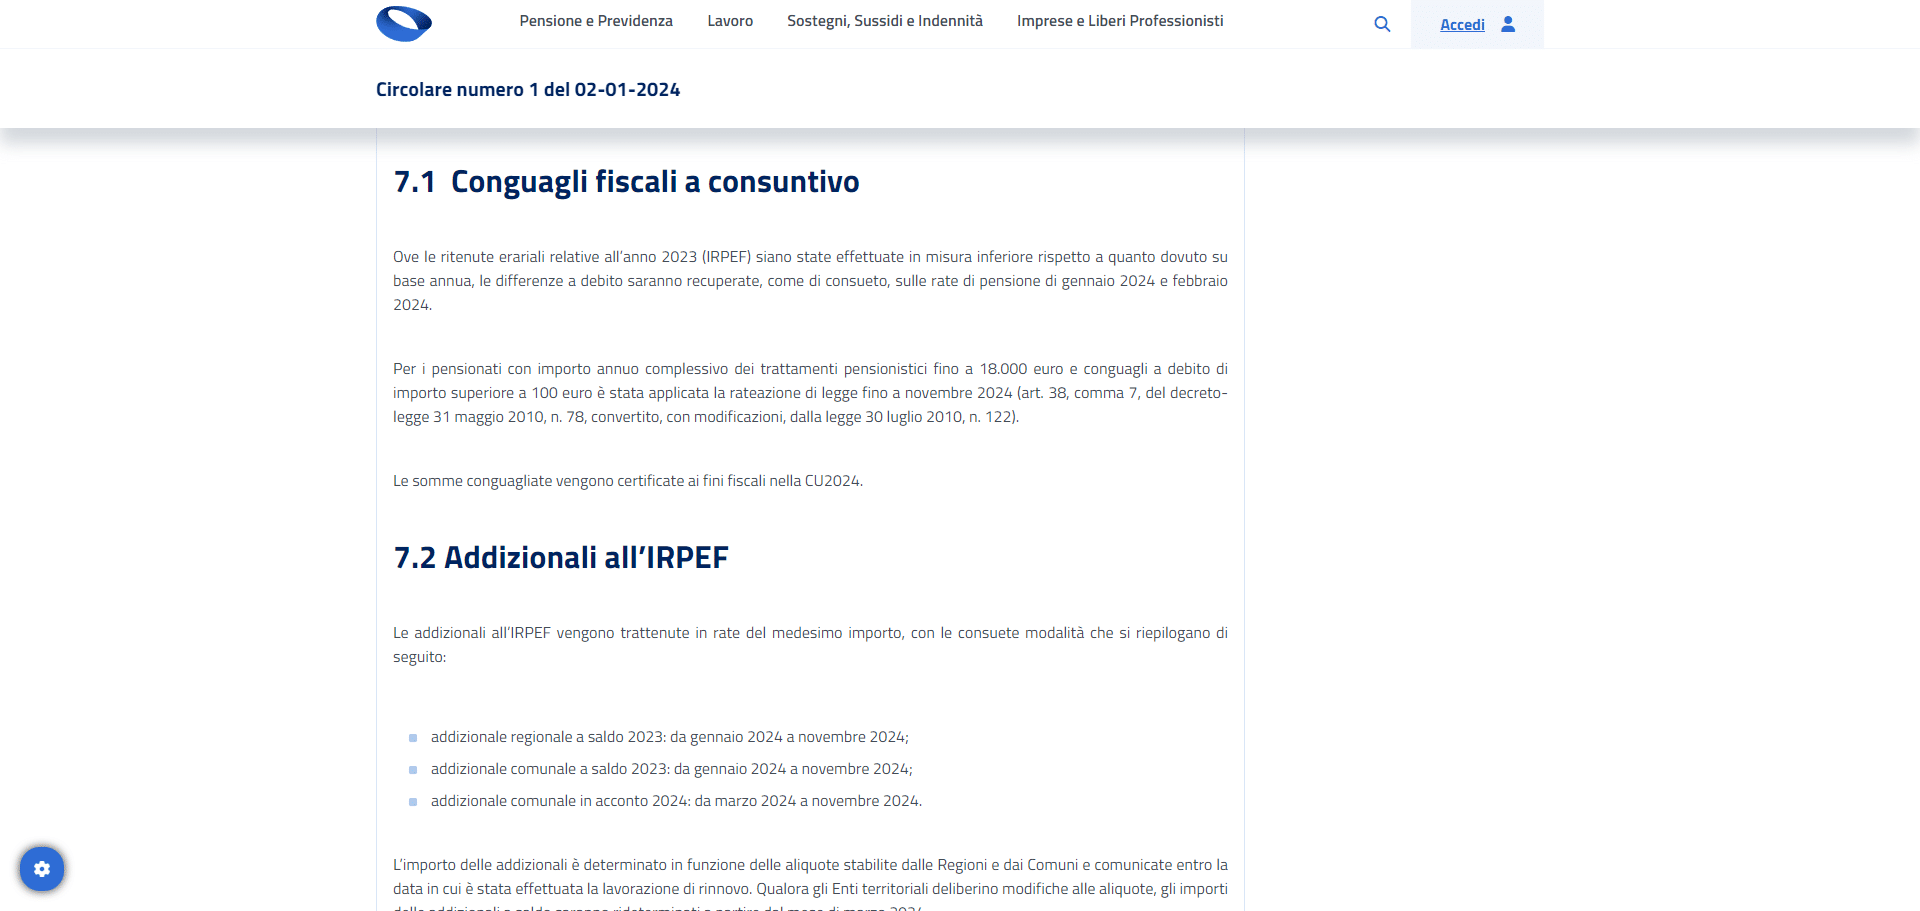Click the title 'Circolare numero 1 del 02-01-2024'

528,90
